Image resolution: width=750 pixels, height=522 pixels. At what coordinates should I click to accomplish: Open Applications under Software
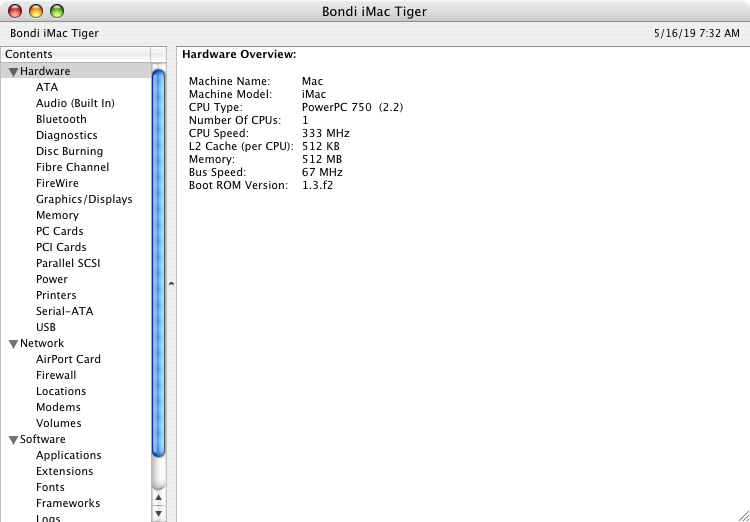click(x=68, y=455)
